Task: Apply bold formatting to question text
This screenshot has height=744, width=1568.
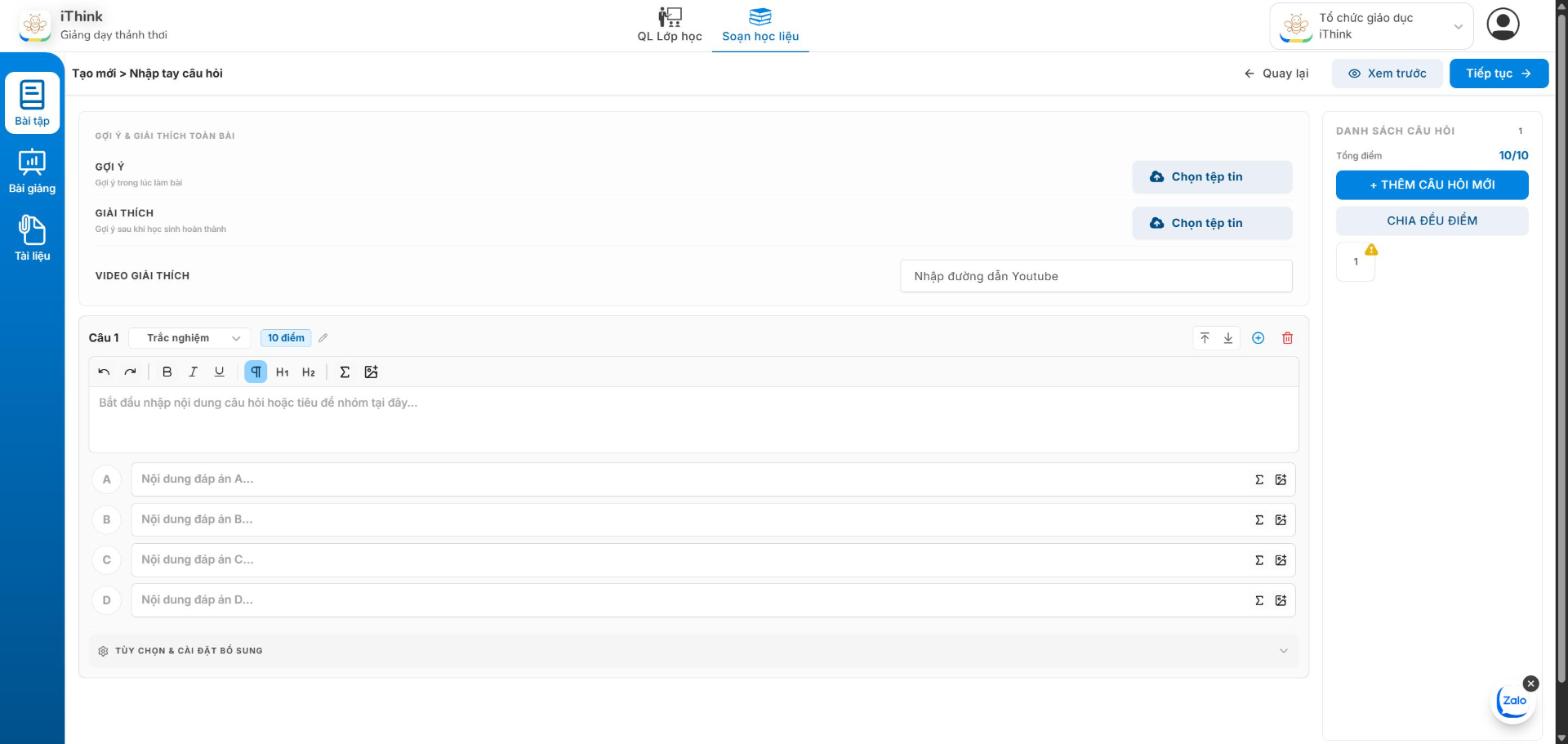Action: [167, 372]
